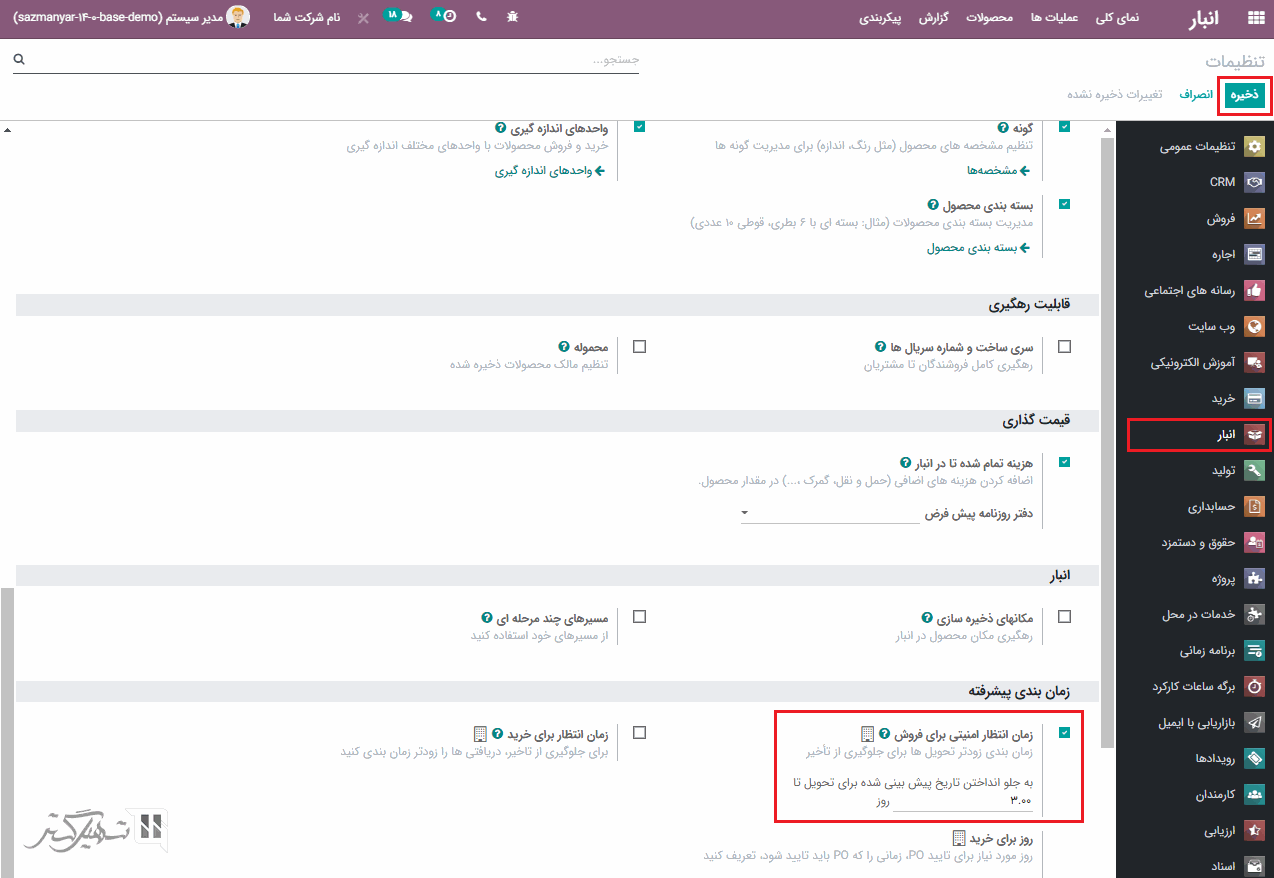Screen dimensions: 1274x878
Task: Click the bug debug icon in top bar
Action: [x=513, y=17]
